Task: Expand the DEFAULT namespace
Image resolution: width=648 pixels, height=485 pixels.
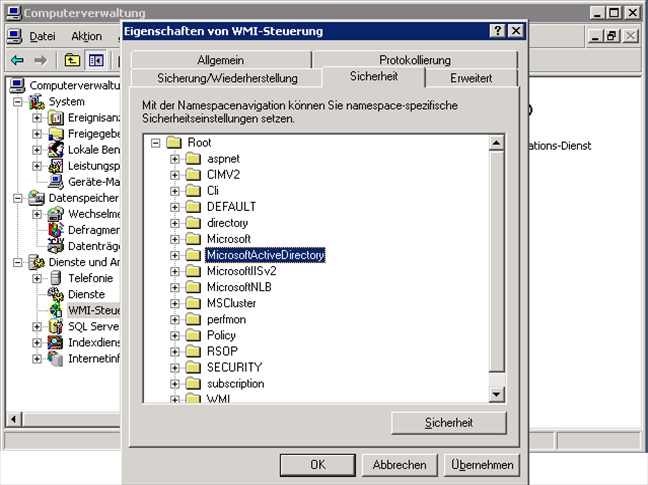Action: coord(175,207)
